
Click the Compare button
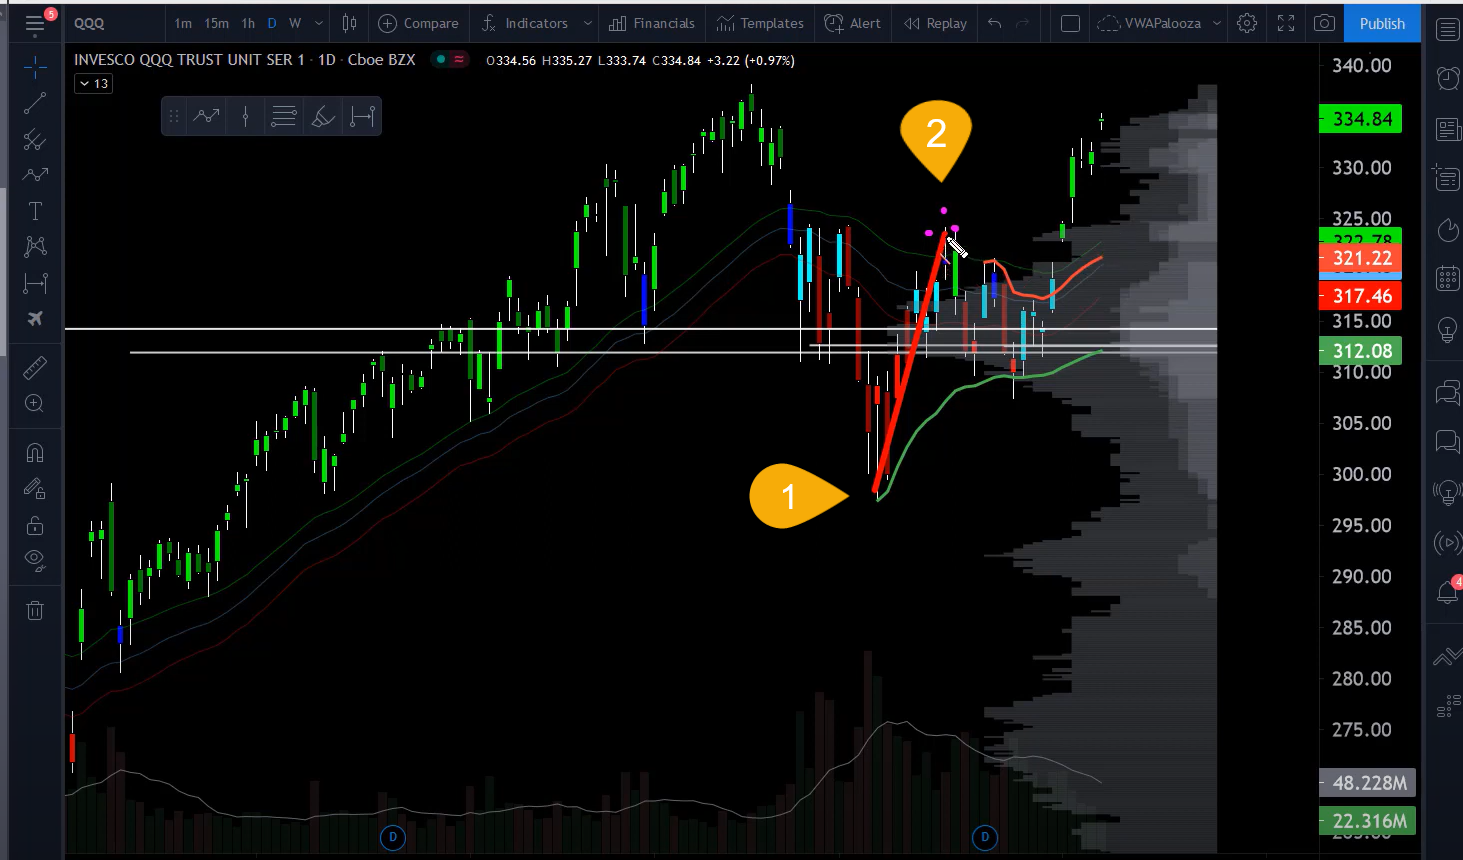tap(418, 23)
